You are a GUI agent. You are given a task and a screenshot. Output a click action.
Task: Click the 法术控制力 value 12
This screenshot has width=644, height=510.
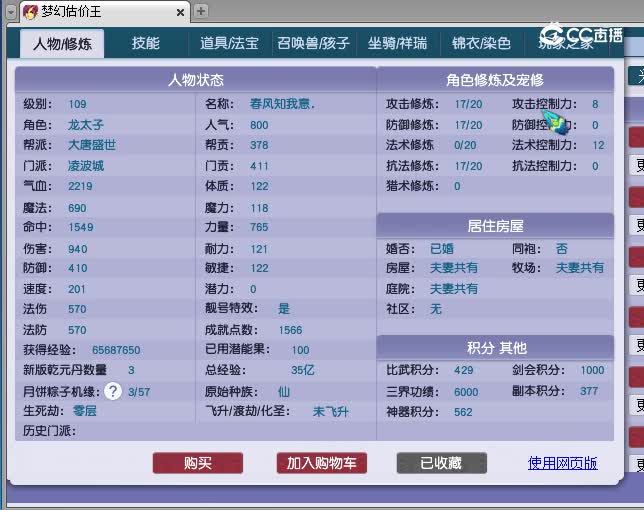[598, 145]
